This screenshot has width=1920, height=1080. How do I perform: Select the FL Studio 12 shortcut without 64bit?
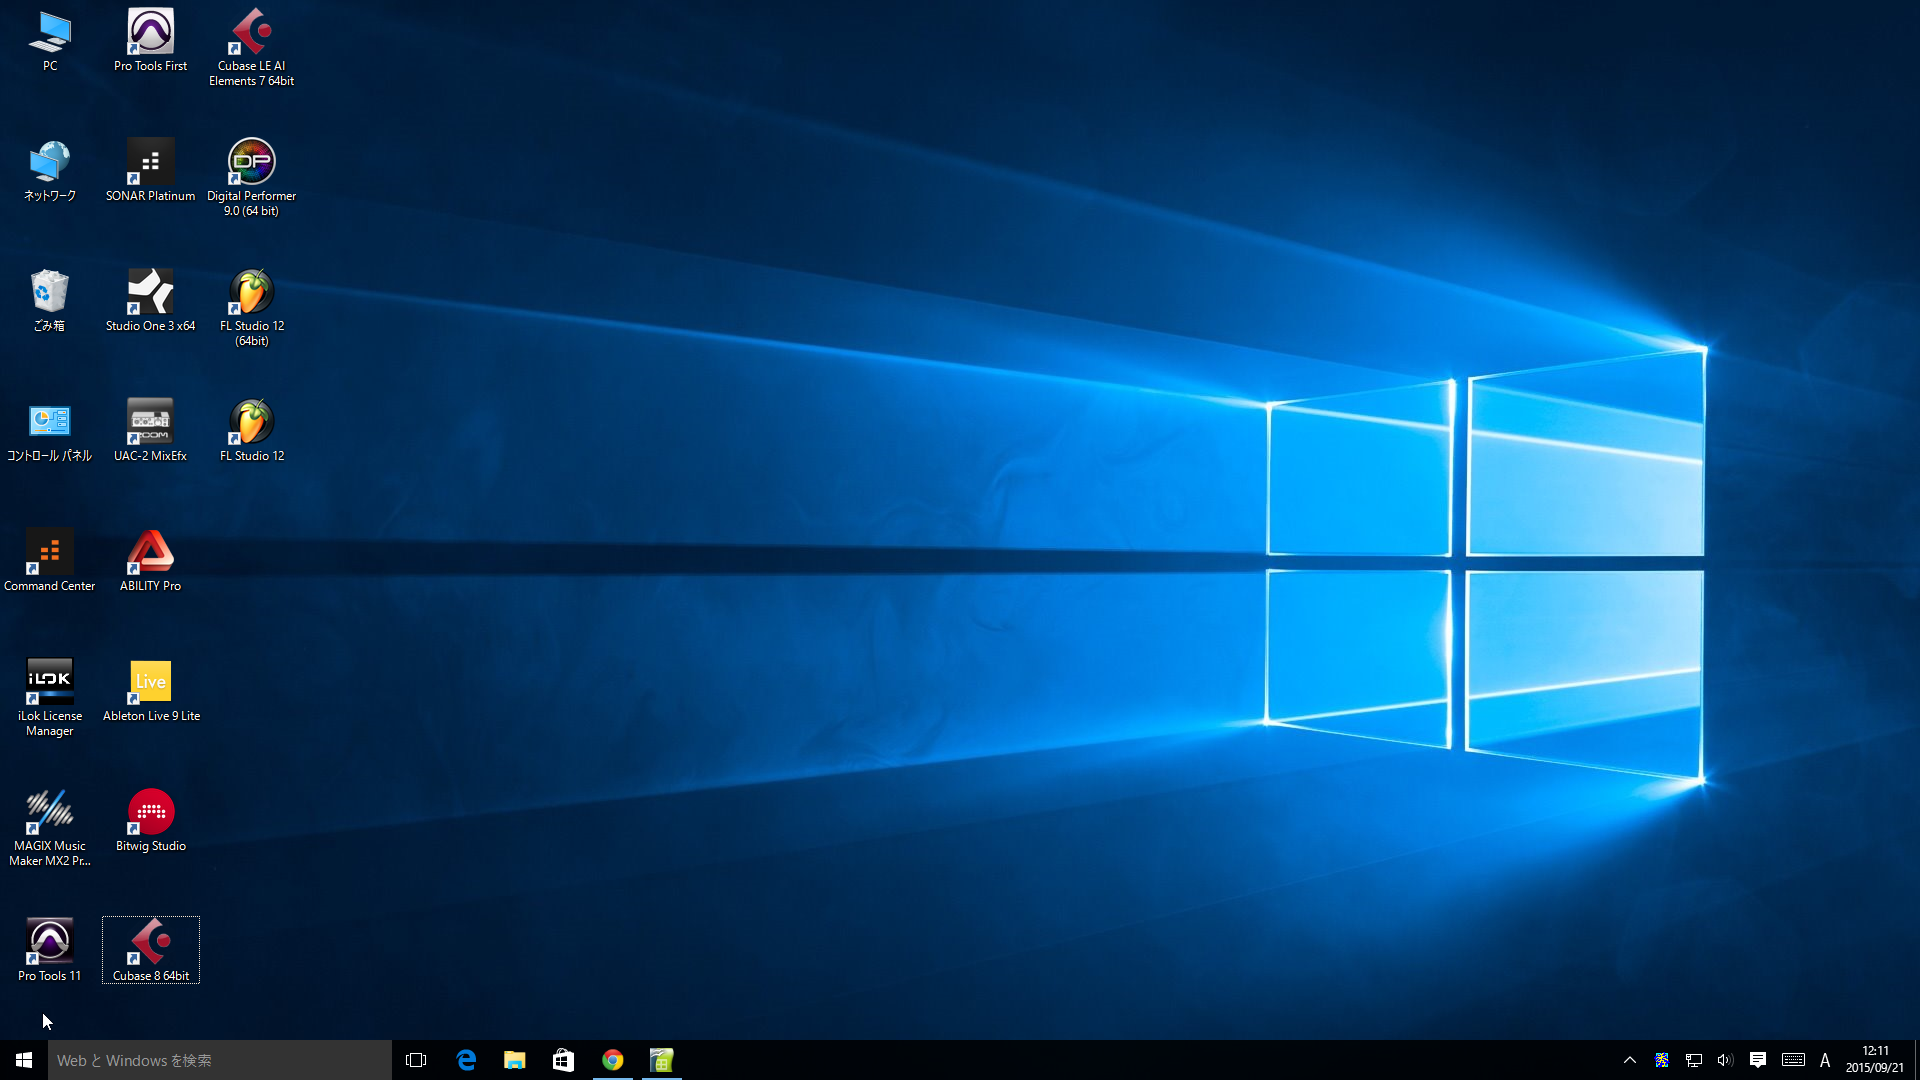(251, 430)
